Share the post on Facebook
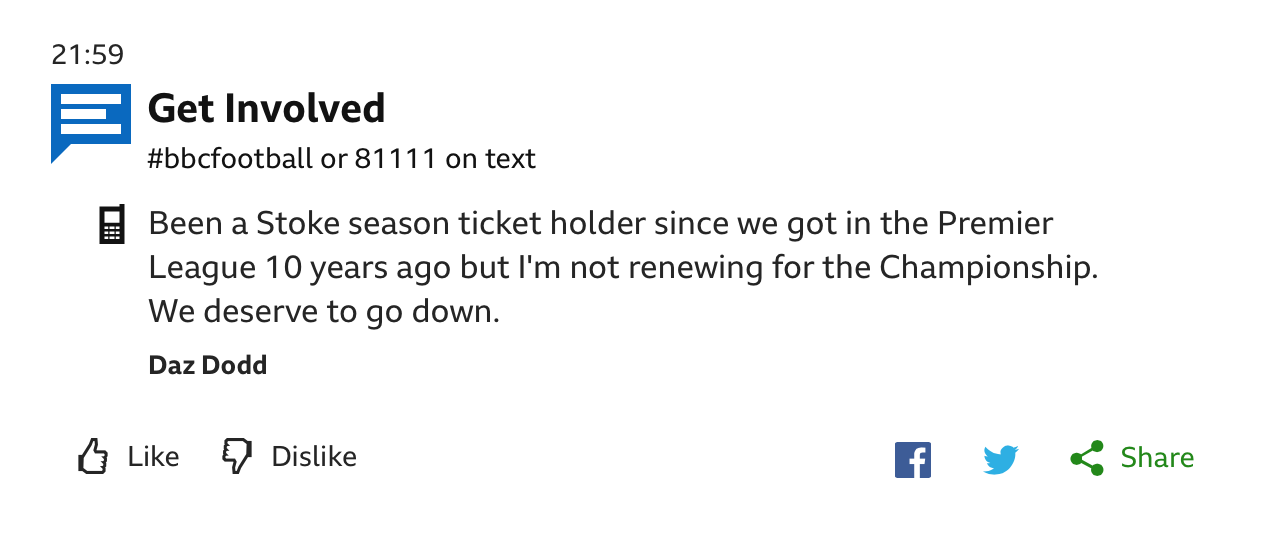The image size is (1266, 534). (912, 460)
